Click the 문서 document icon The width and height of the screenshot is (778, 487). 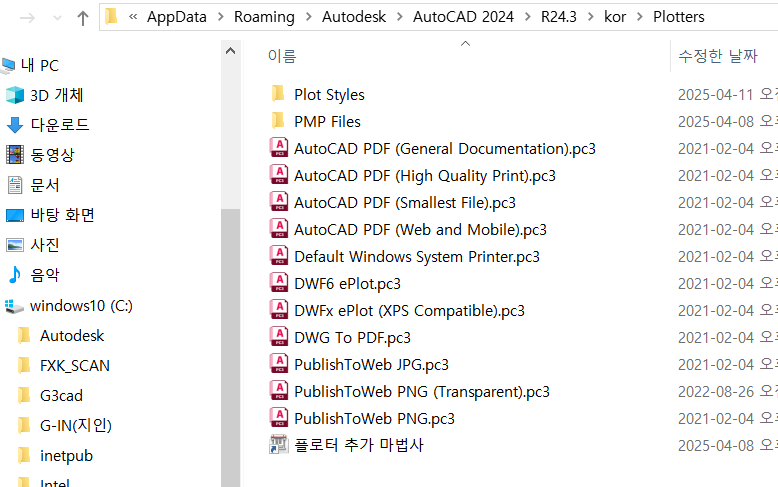15,185
